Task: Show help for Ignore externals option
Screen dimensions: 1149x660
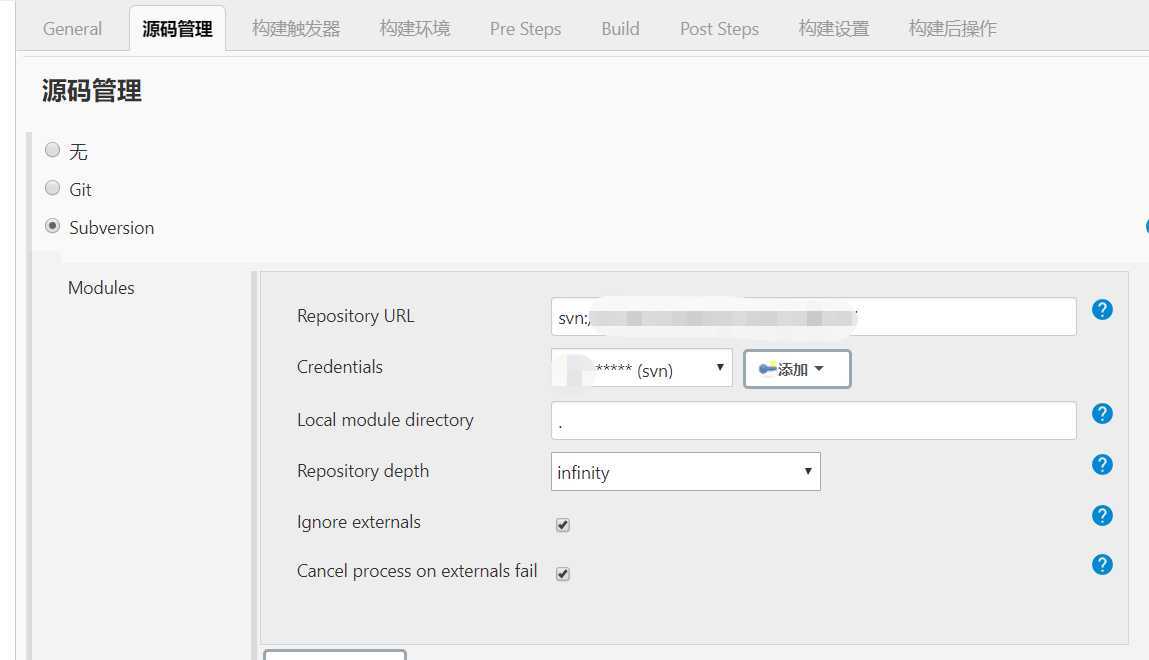Action: click(x=1102, y=516)
